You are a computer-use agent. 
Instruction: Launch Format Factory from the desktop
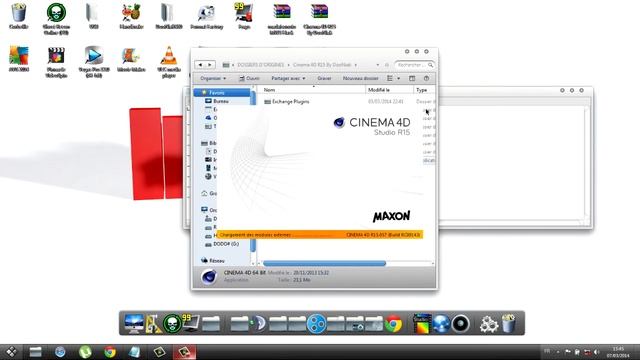207,16
